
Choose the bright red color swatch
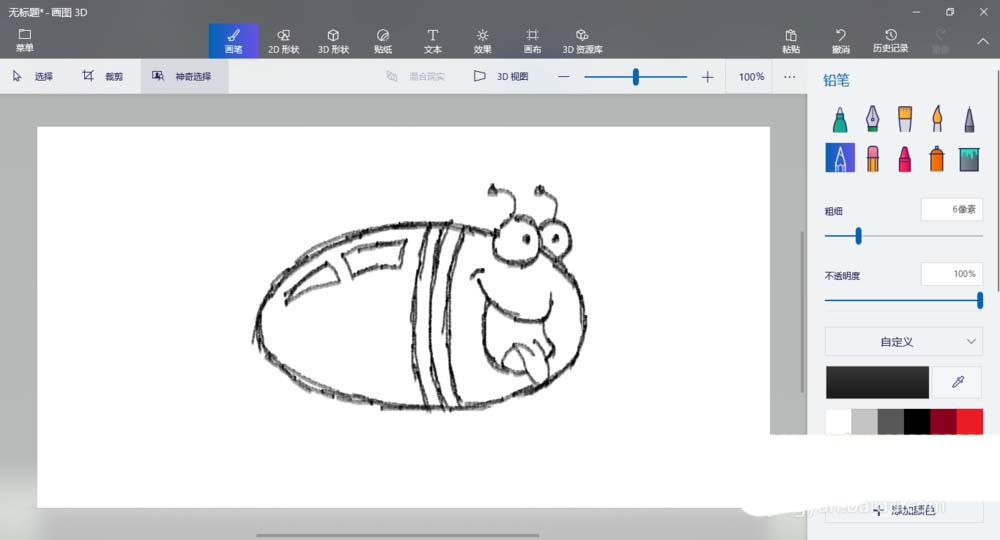[969, 422]
